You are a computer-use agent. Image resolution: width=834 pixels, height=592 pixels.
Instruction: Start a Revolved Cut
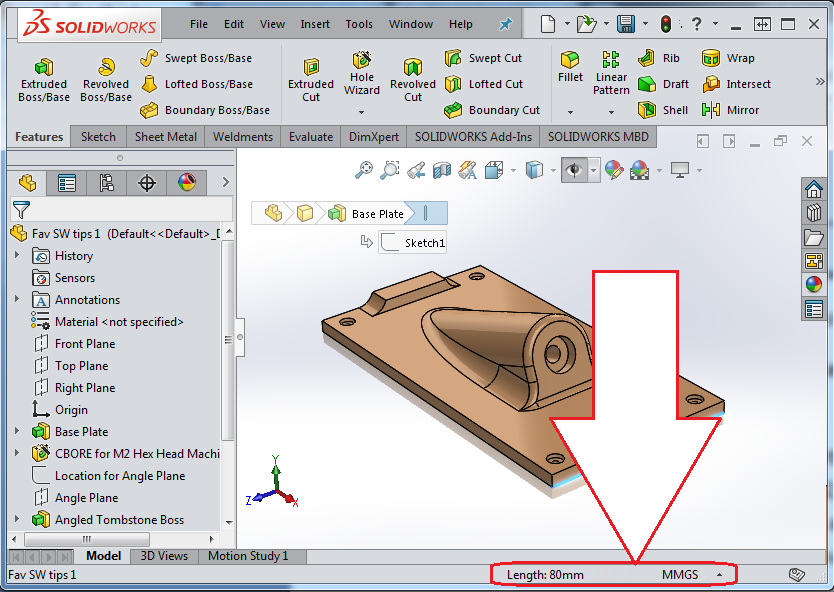point(413,80)
